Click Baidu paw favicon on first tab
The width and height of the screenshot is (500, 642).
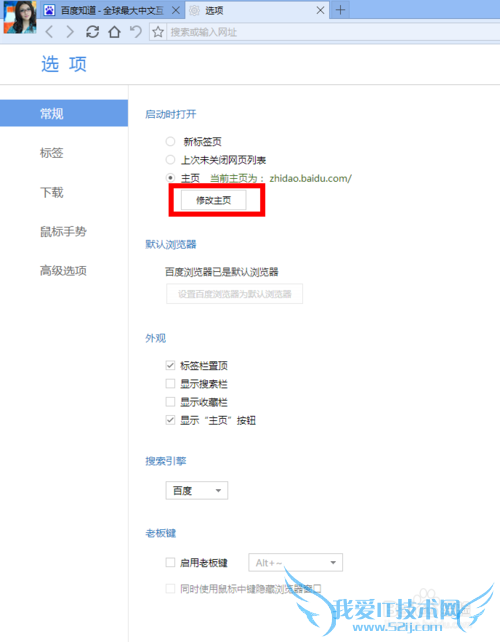(x=50, y=10)
